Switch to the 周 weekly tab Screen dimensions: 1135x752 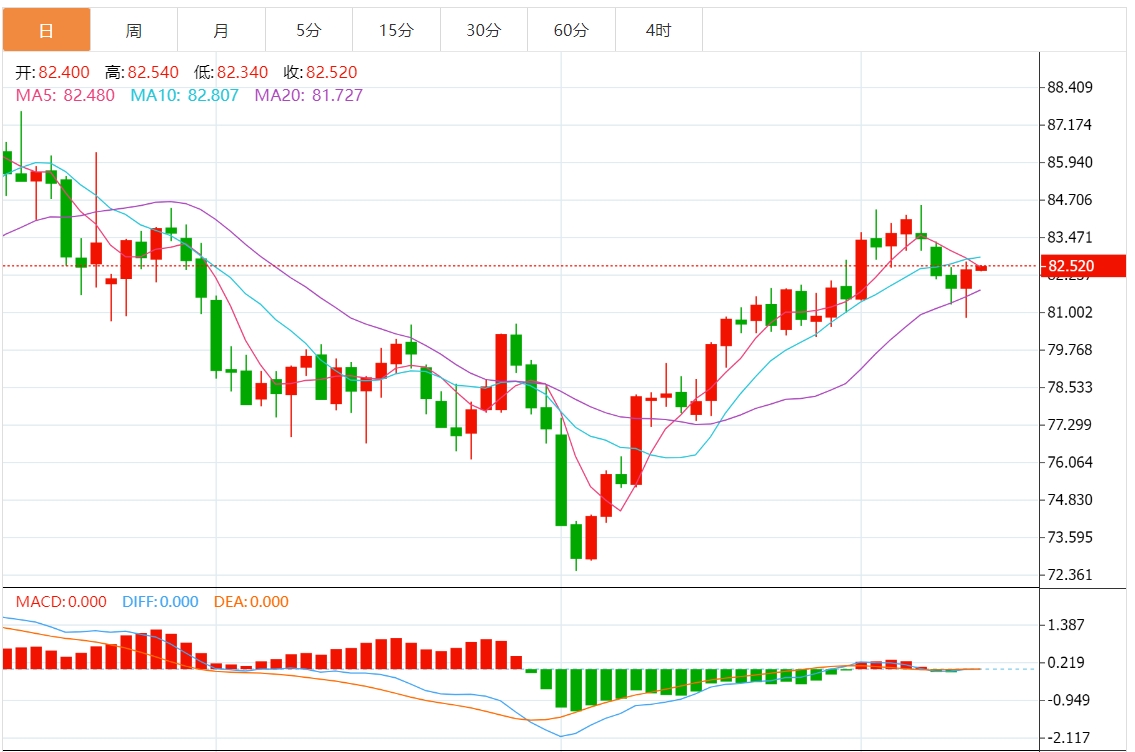coord(134,30)
